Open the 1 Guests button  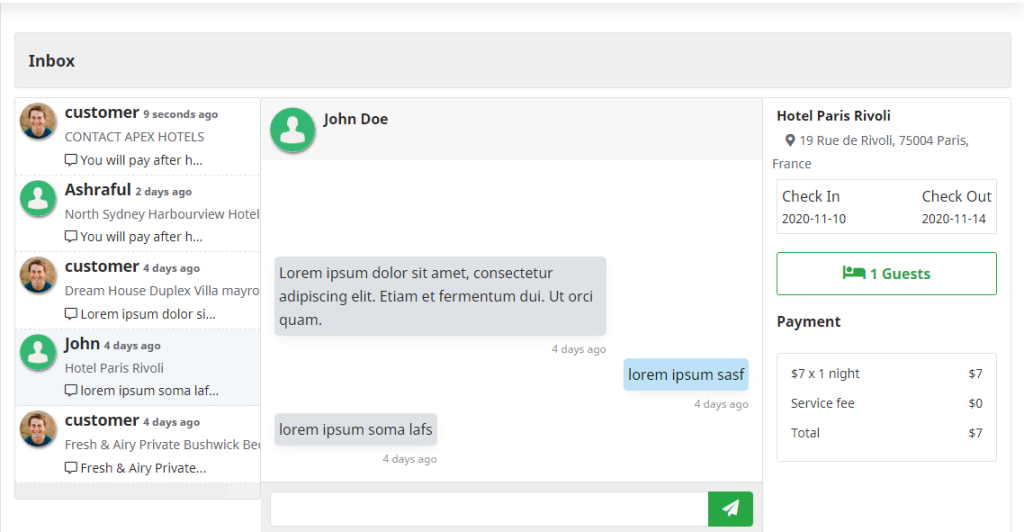pos(886,274)
